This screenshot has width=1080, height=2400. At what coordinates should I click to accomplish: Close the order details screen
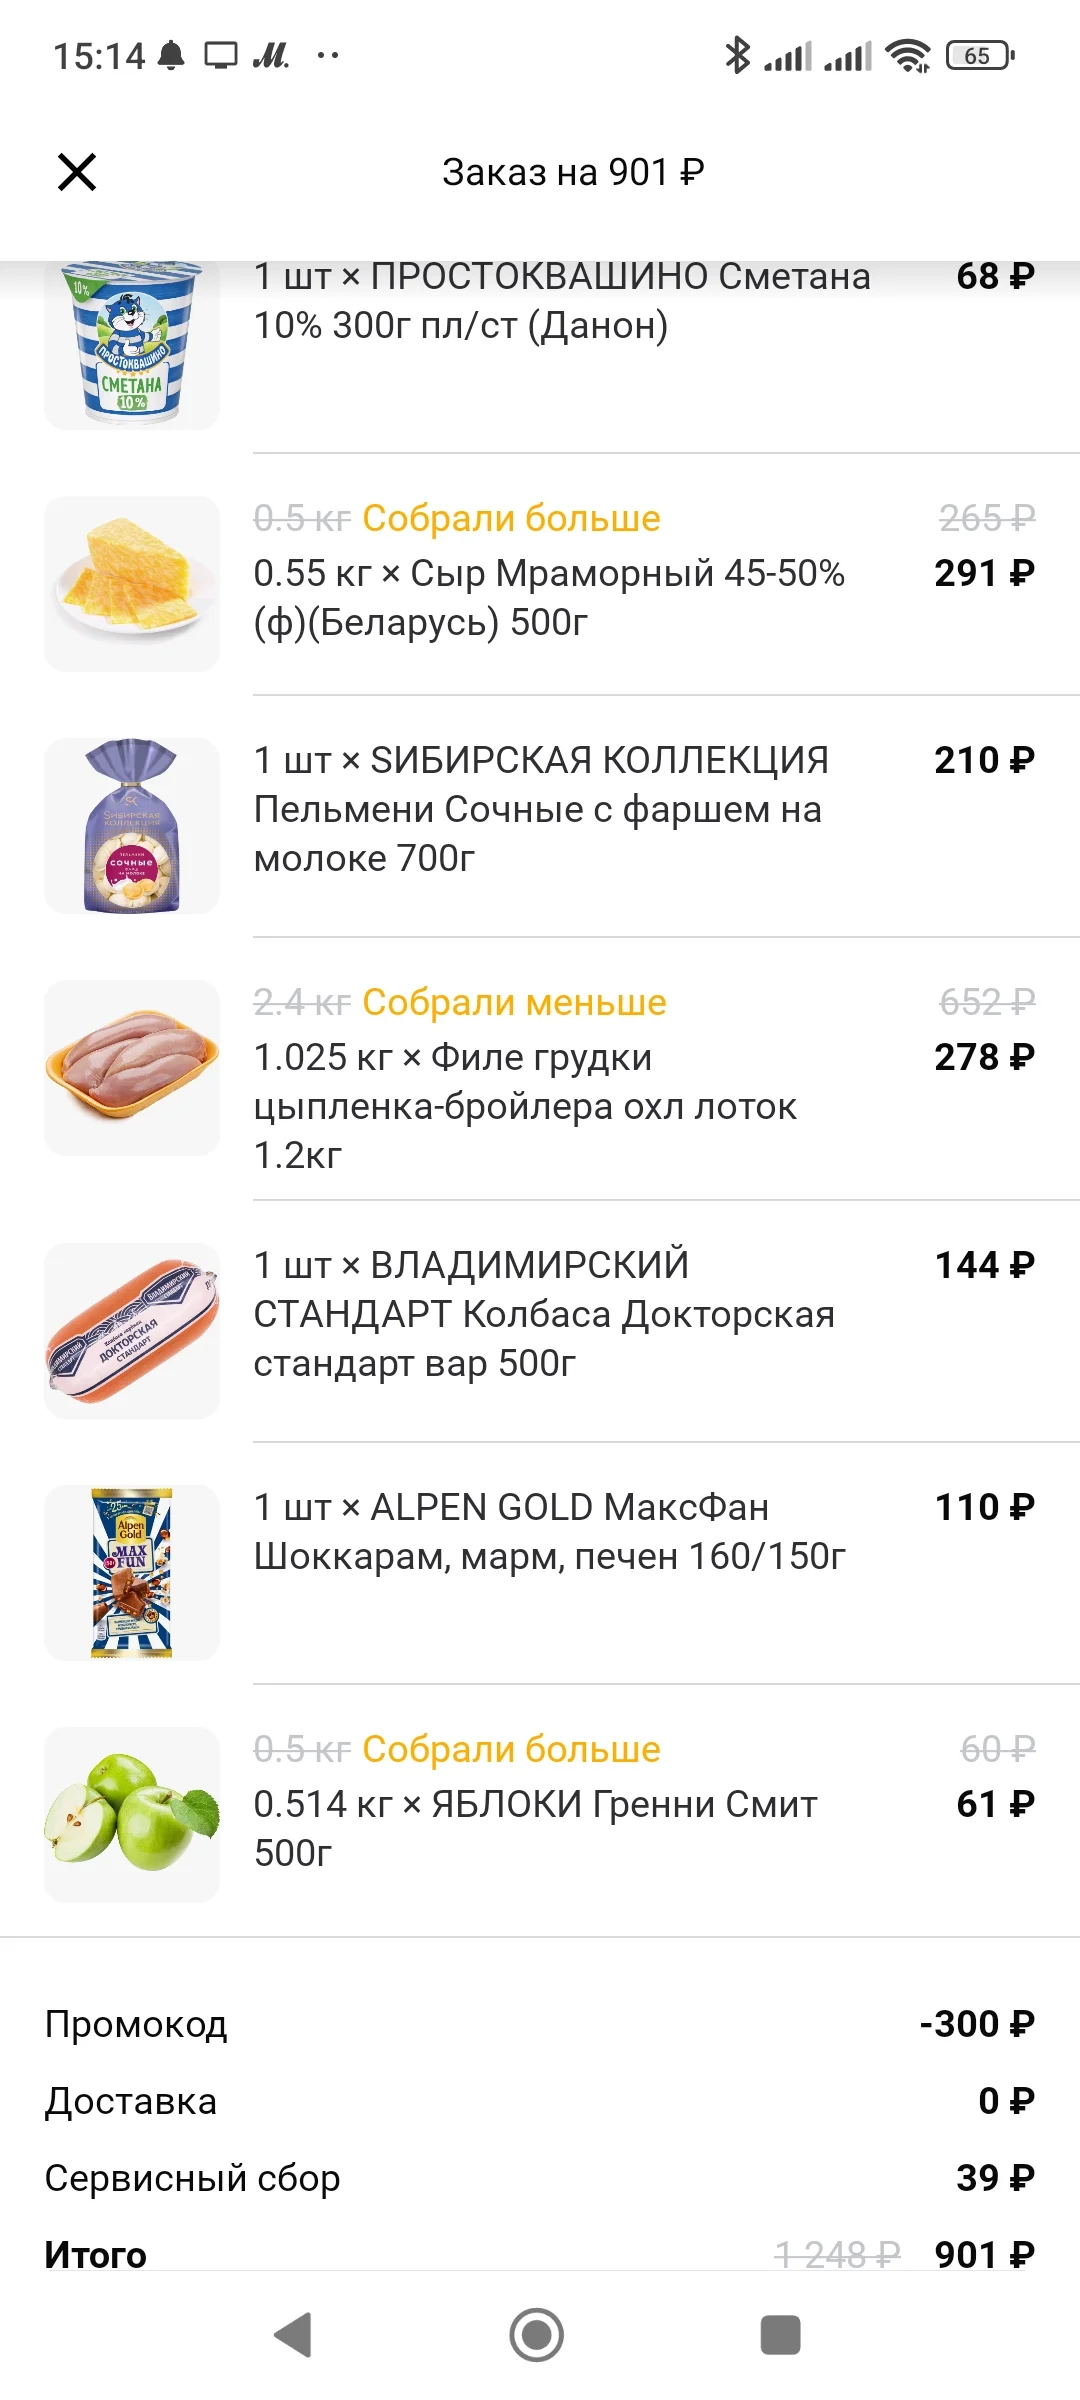(77, 172)
